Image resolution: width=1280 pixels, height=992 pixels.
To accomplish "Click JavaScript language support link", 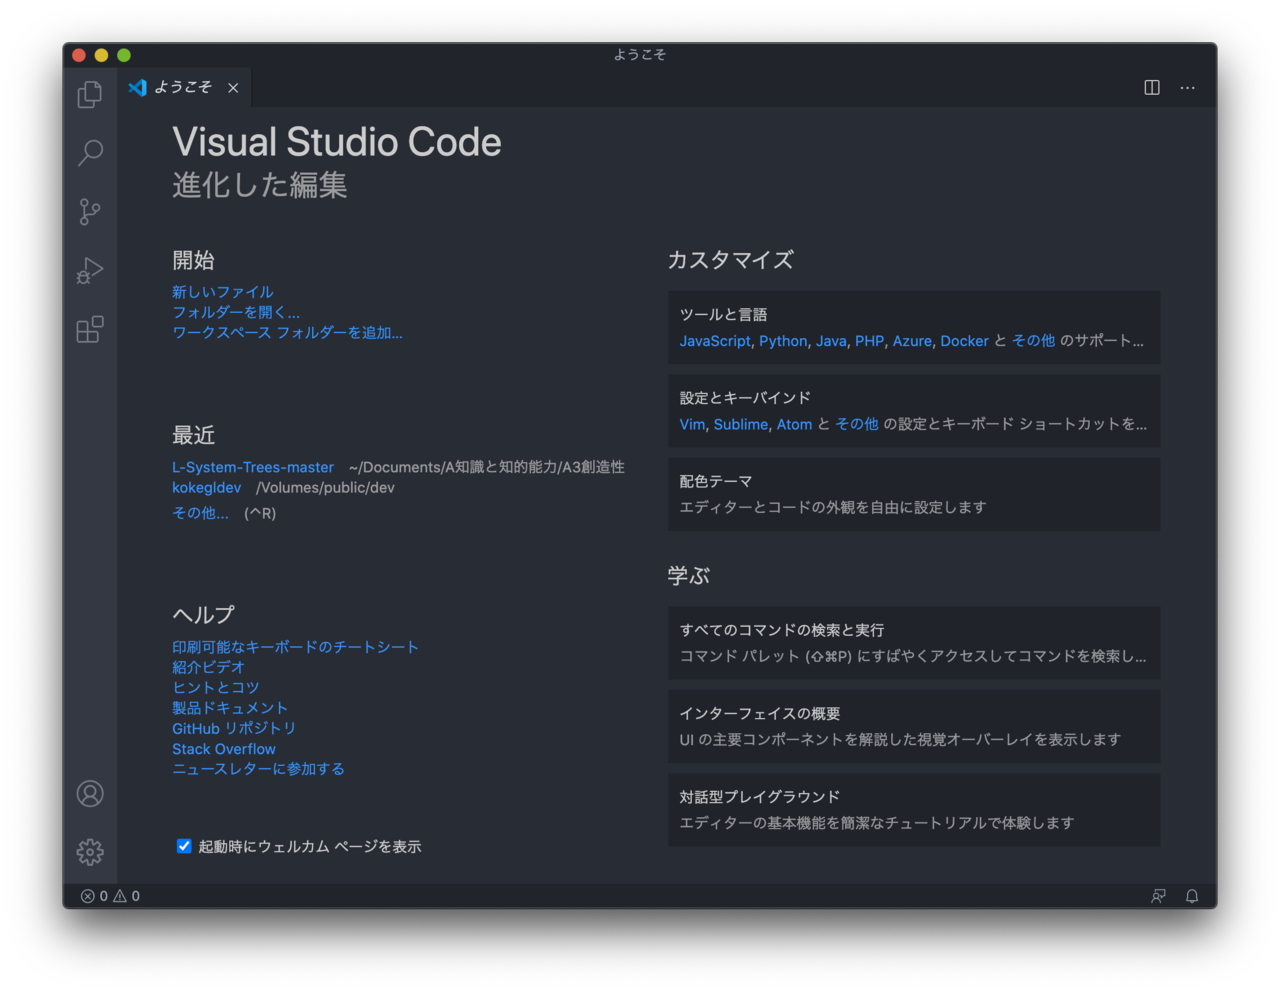I will click(715, 341).
